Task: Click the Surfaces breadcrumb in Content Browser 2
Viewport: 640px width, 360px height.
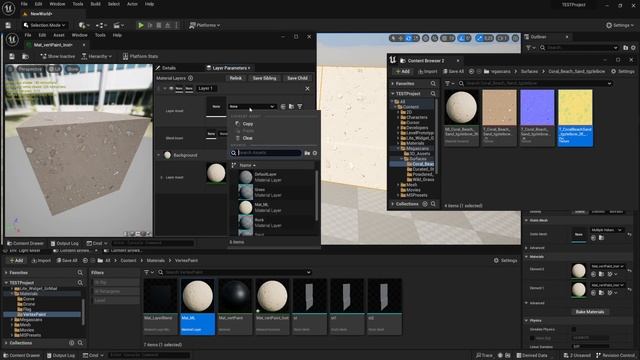Action: pyautogui.click(x=529, y=71)
